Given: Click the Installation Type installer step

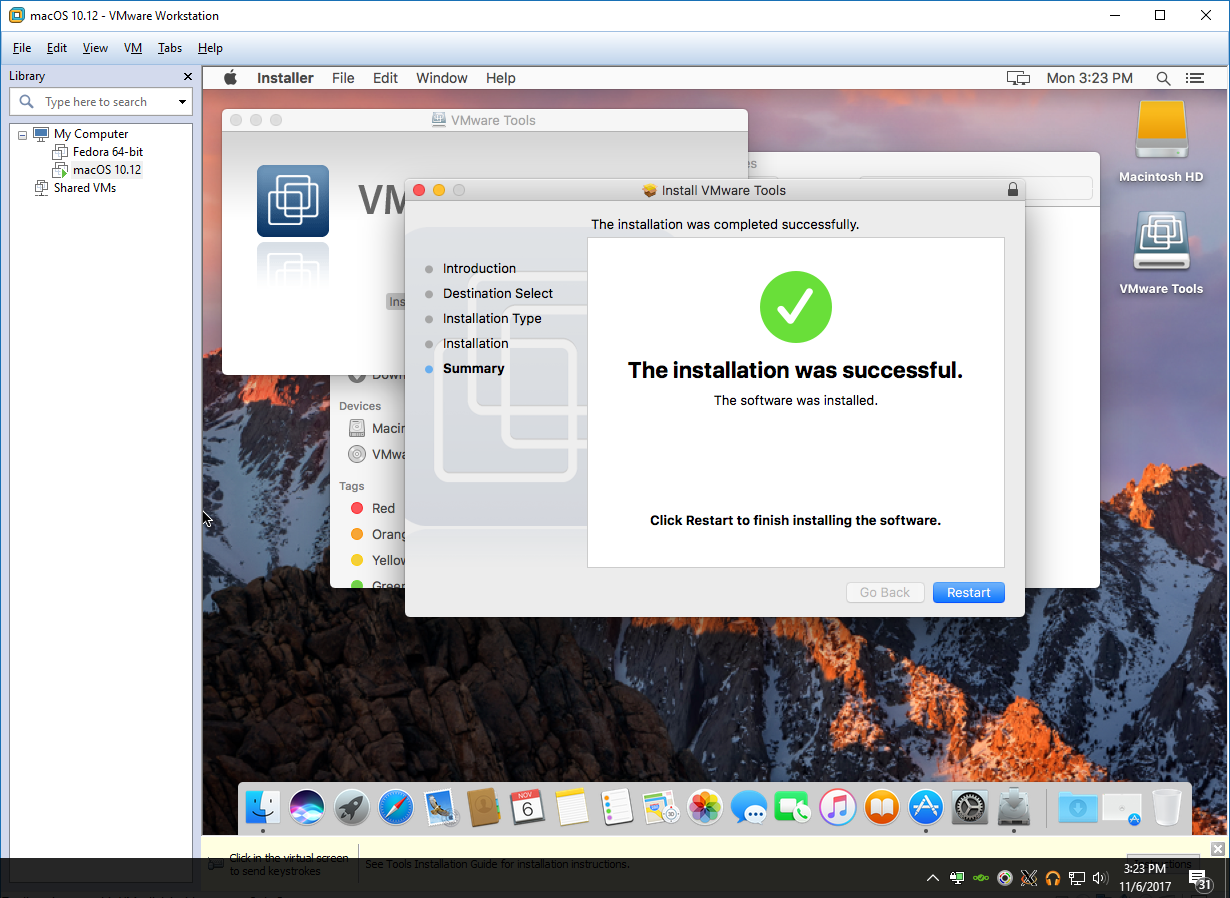Looking at the screenshot, I should (x=492, y=318).
